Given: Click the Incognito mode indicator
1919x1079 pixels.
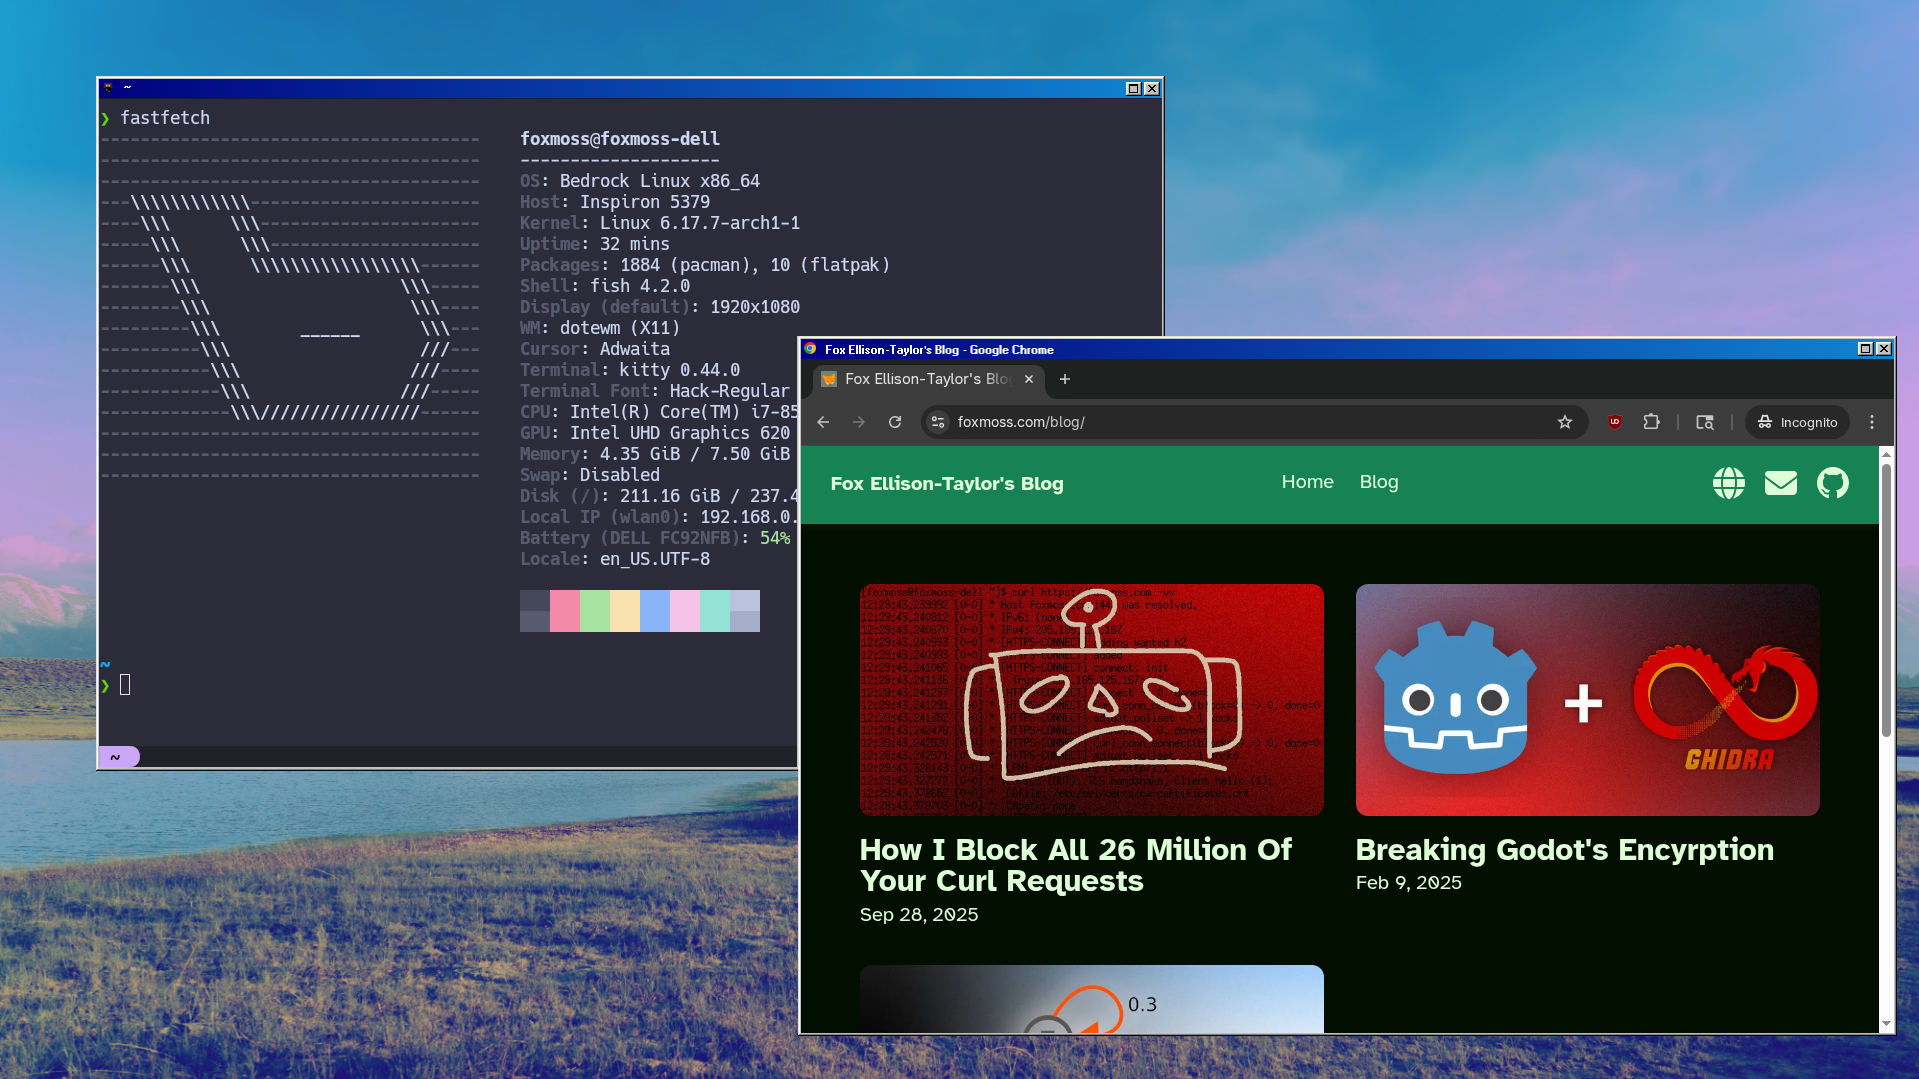Looking at the screenshot, I should pyautogui.click(x=1796, y=422).
